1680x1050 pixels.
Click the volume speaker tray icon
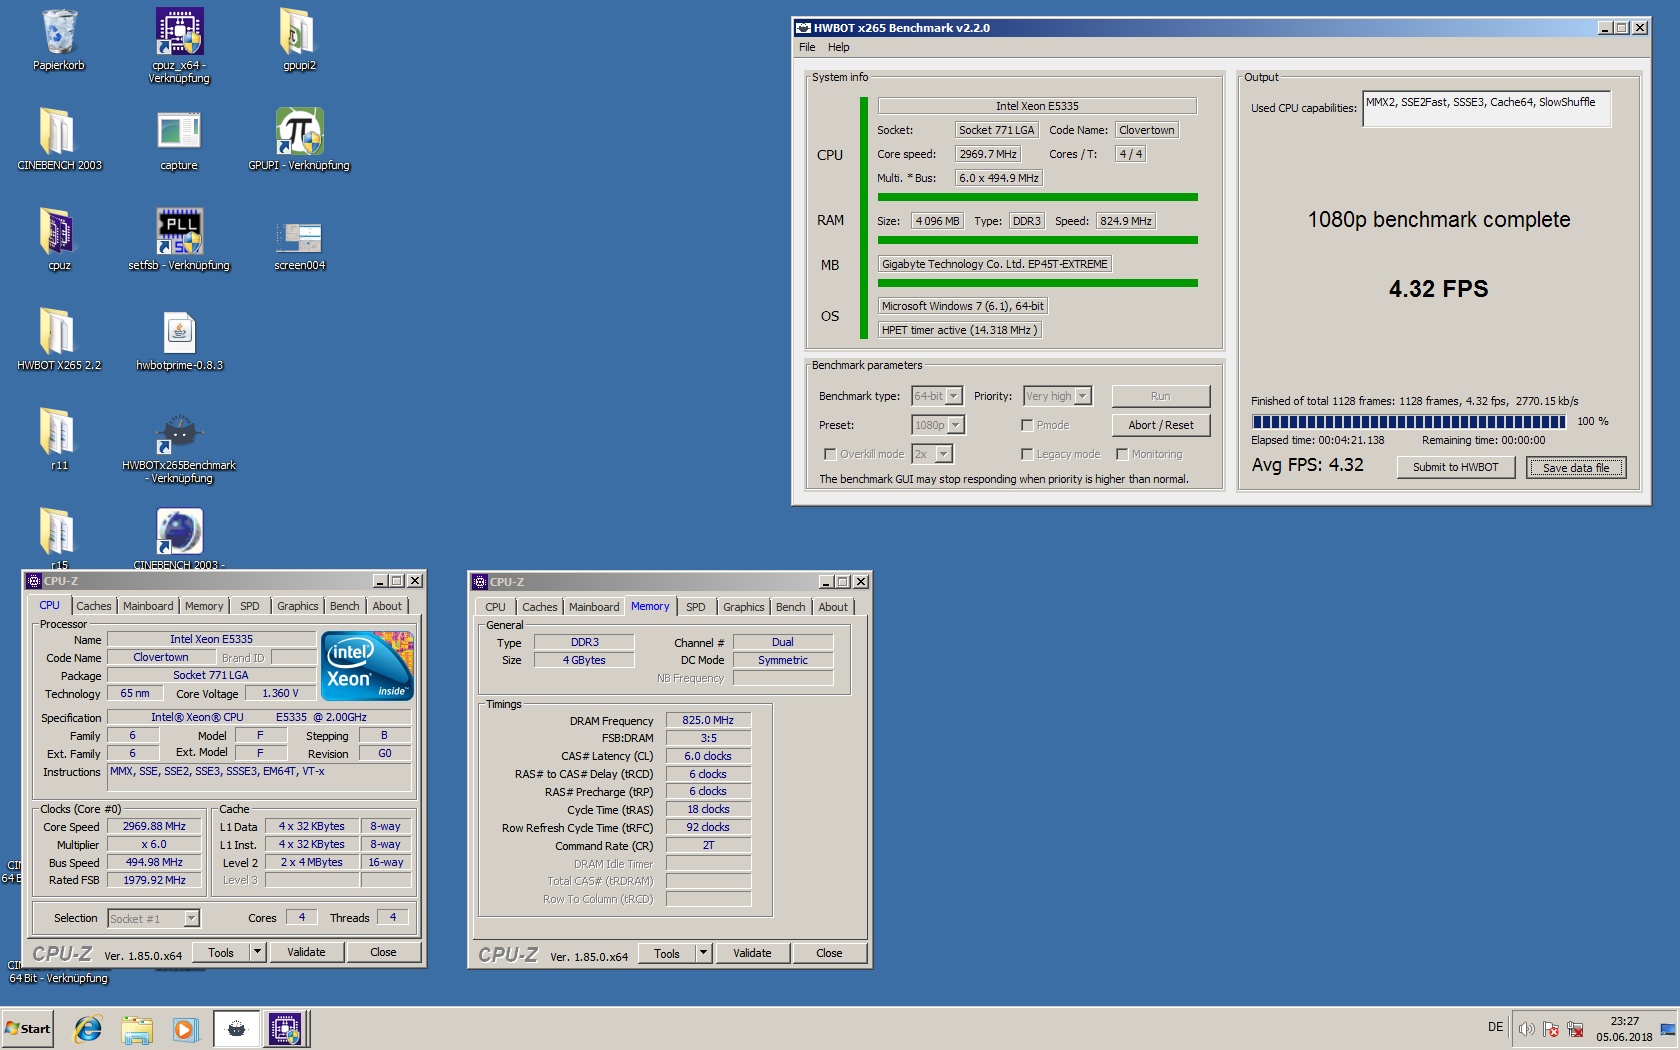click(1526, 1029)
